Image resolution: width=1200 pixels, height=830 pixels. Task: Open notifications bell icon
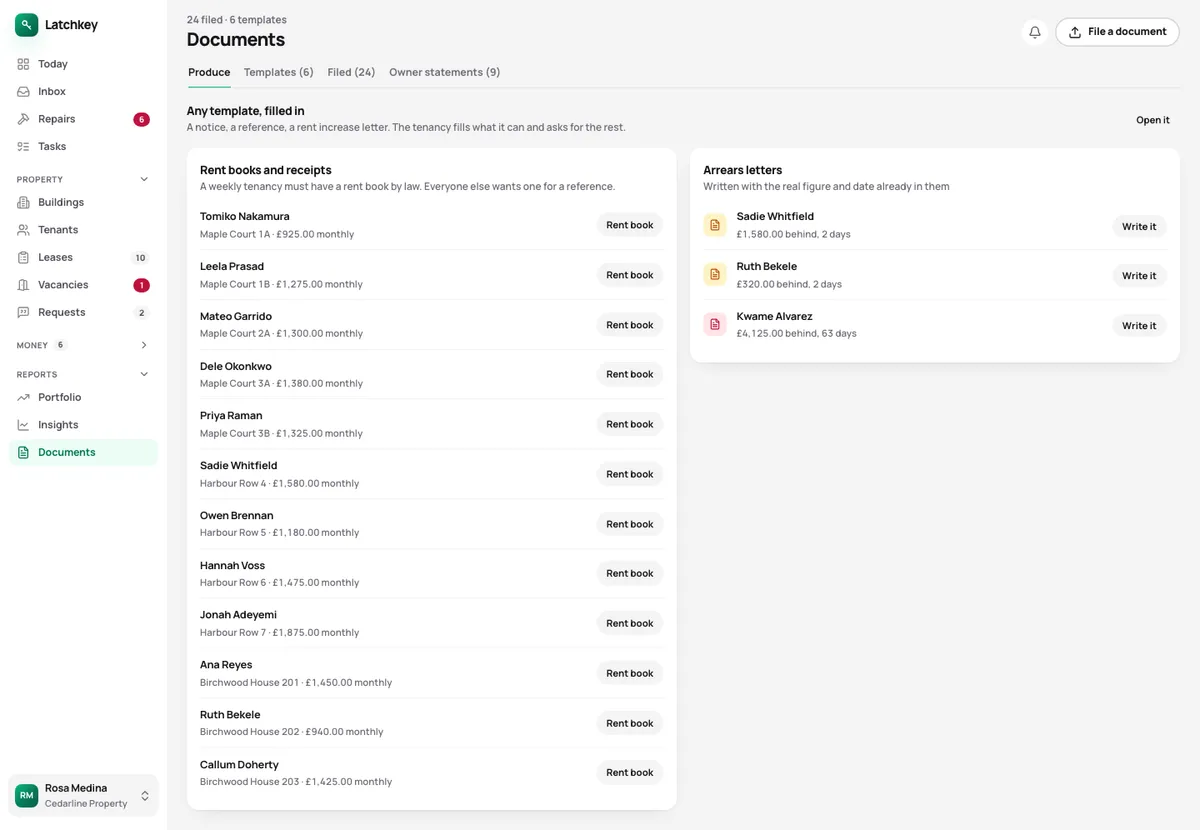[1035, 32]
